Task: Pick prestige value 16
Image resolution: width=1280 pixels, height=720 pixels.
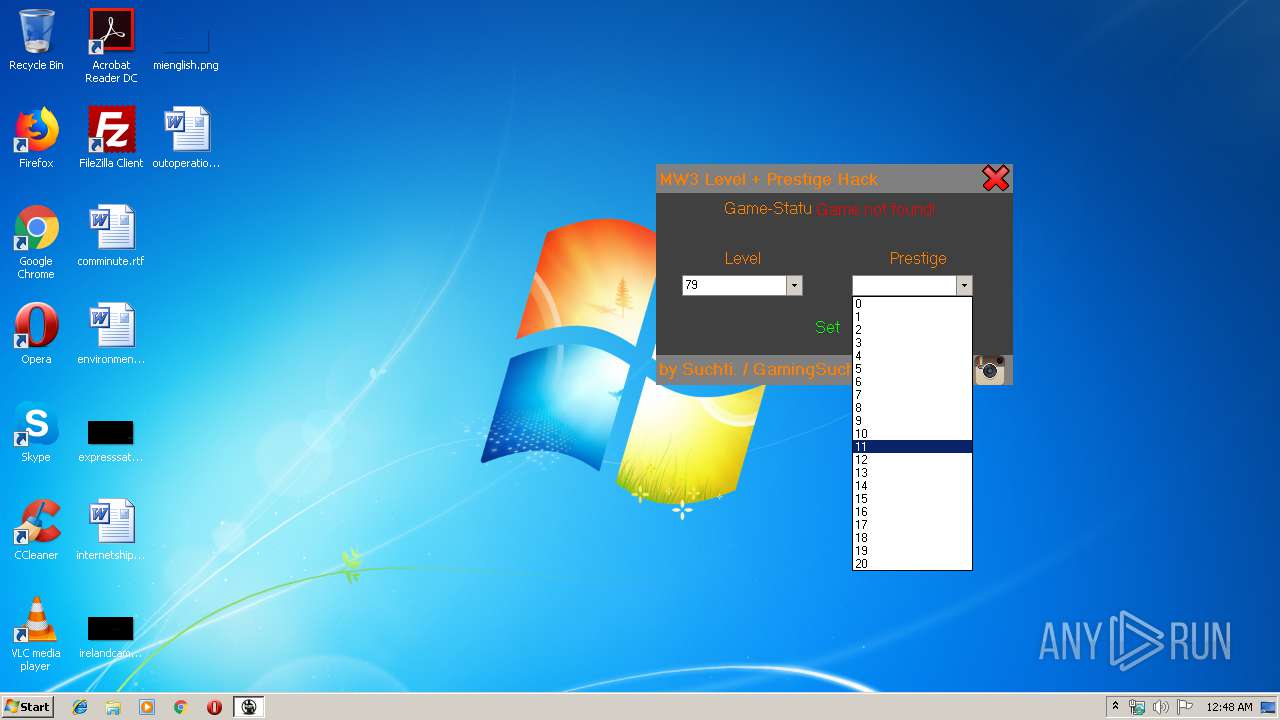Action: (912, 512)
